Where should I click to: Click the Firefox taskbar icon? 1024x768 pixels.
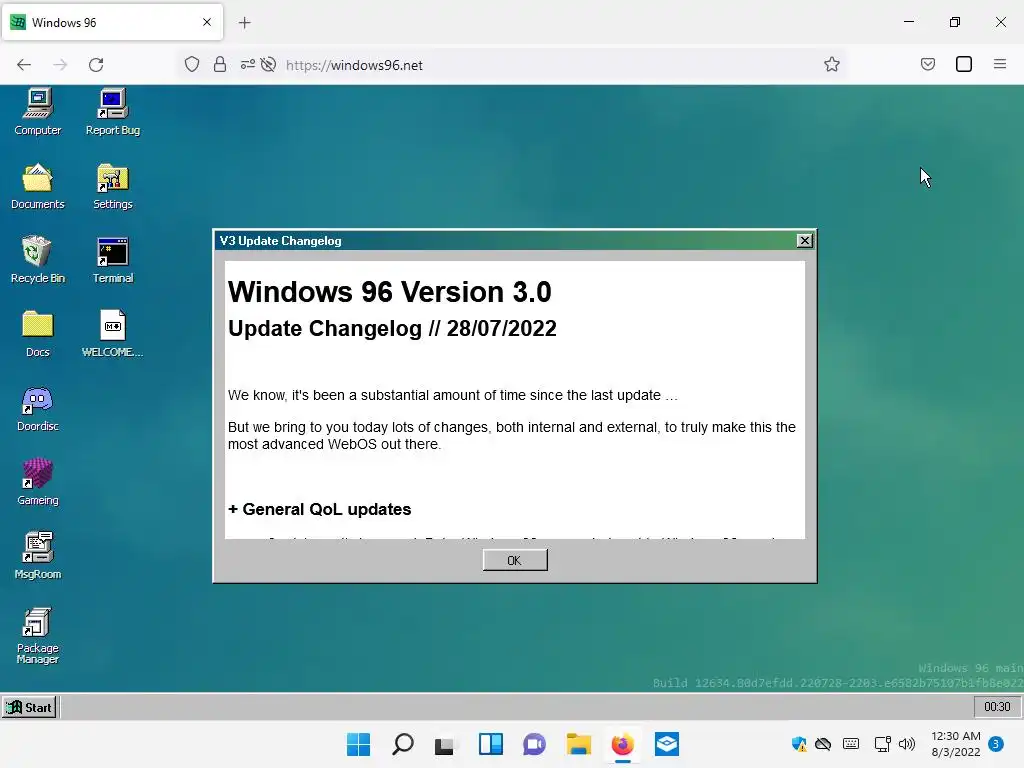click(x=623, y=744)
